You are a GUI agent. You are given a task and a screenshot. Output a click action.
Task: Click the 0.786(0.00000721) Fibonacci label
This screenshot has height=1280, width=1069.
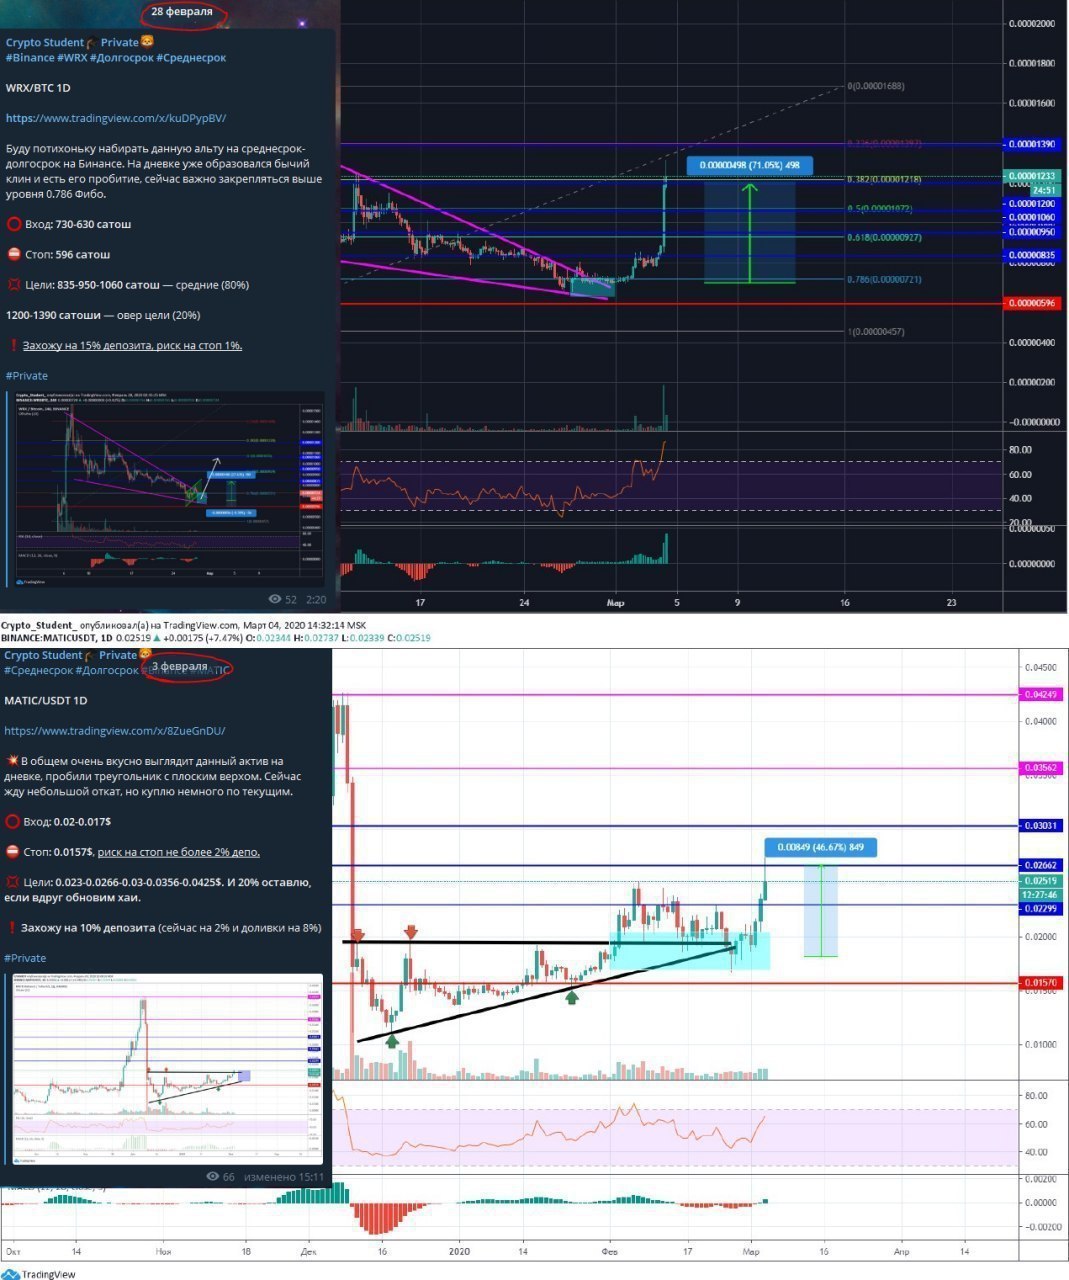coord(884,279)
